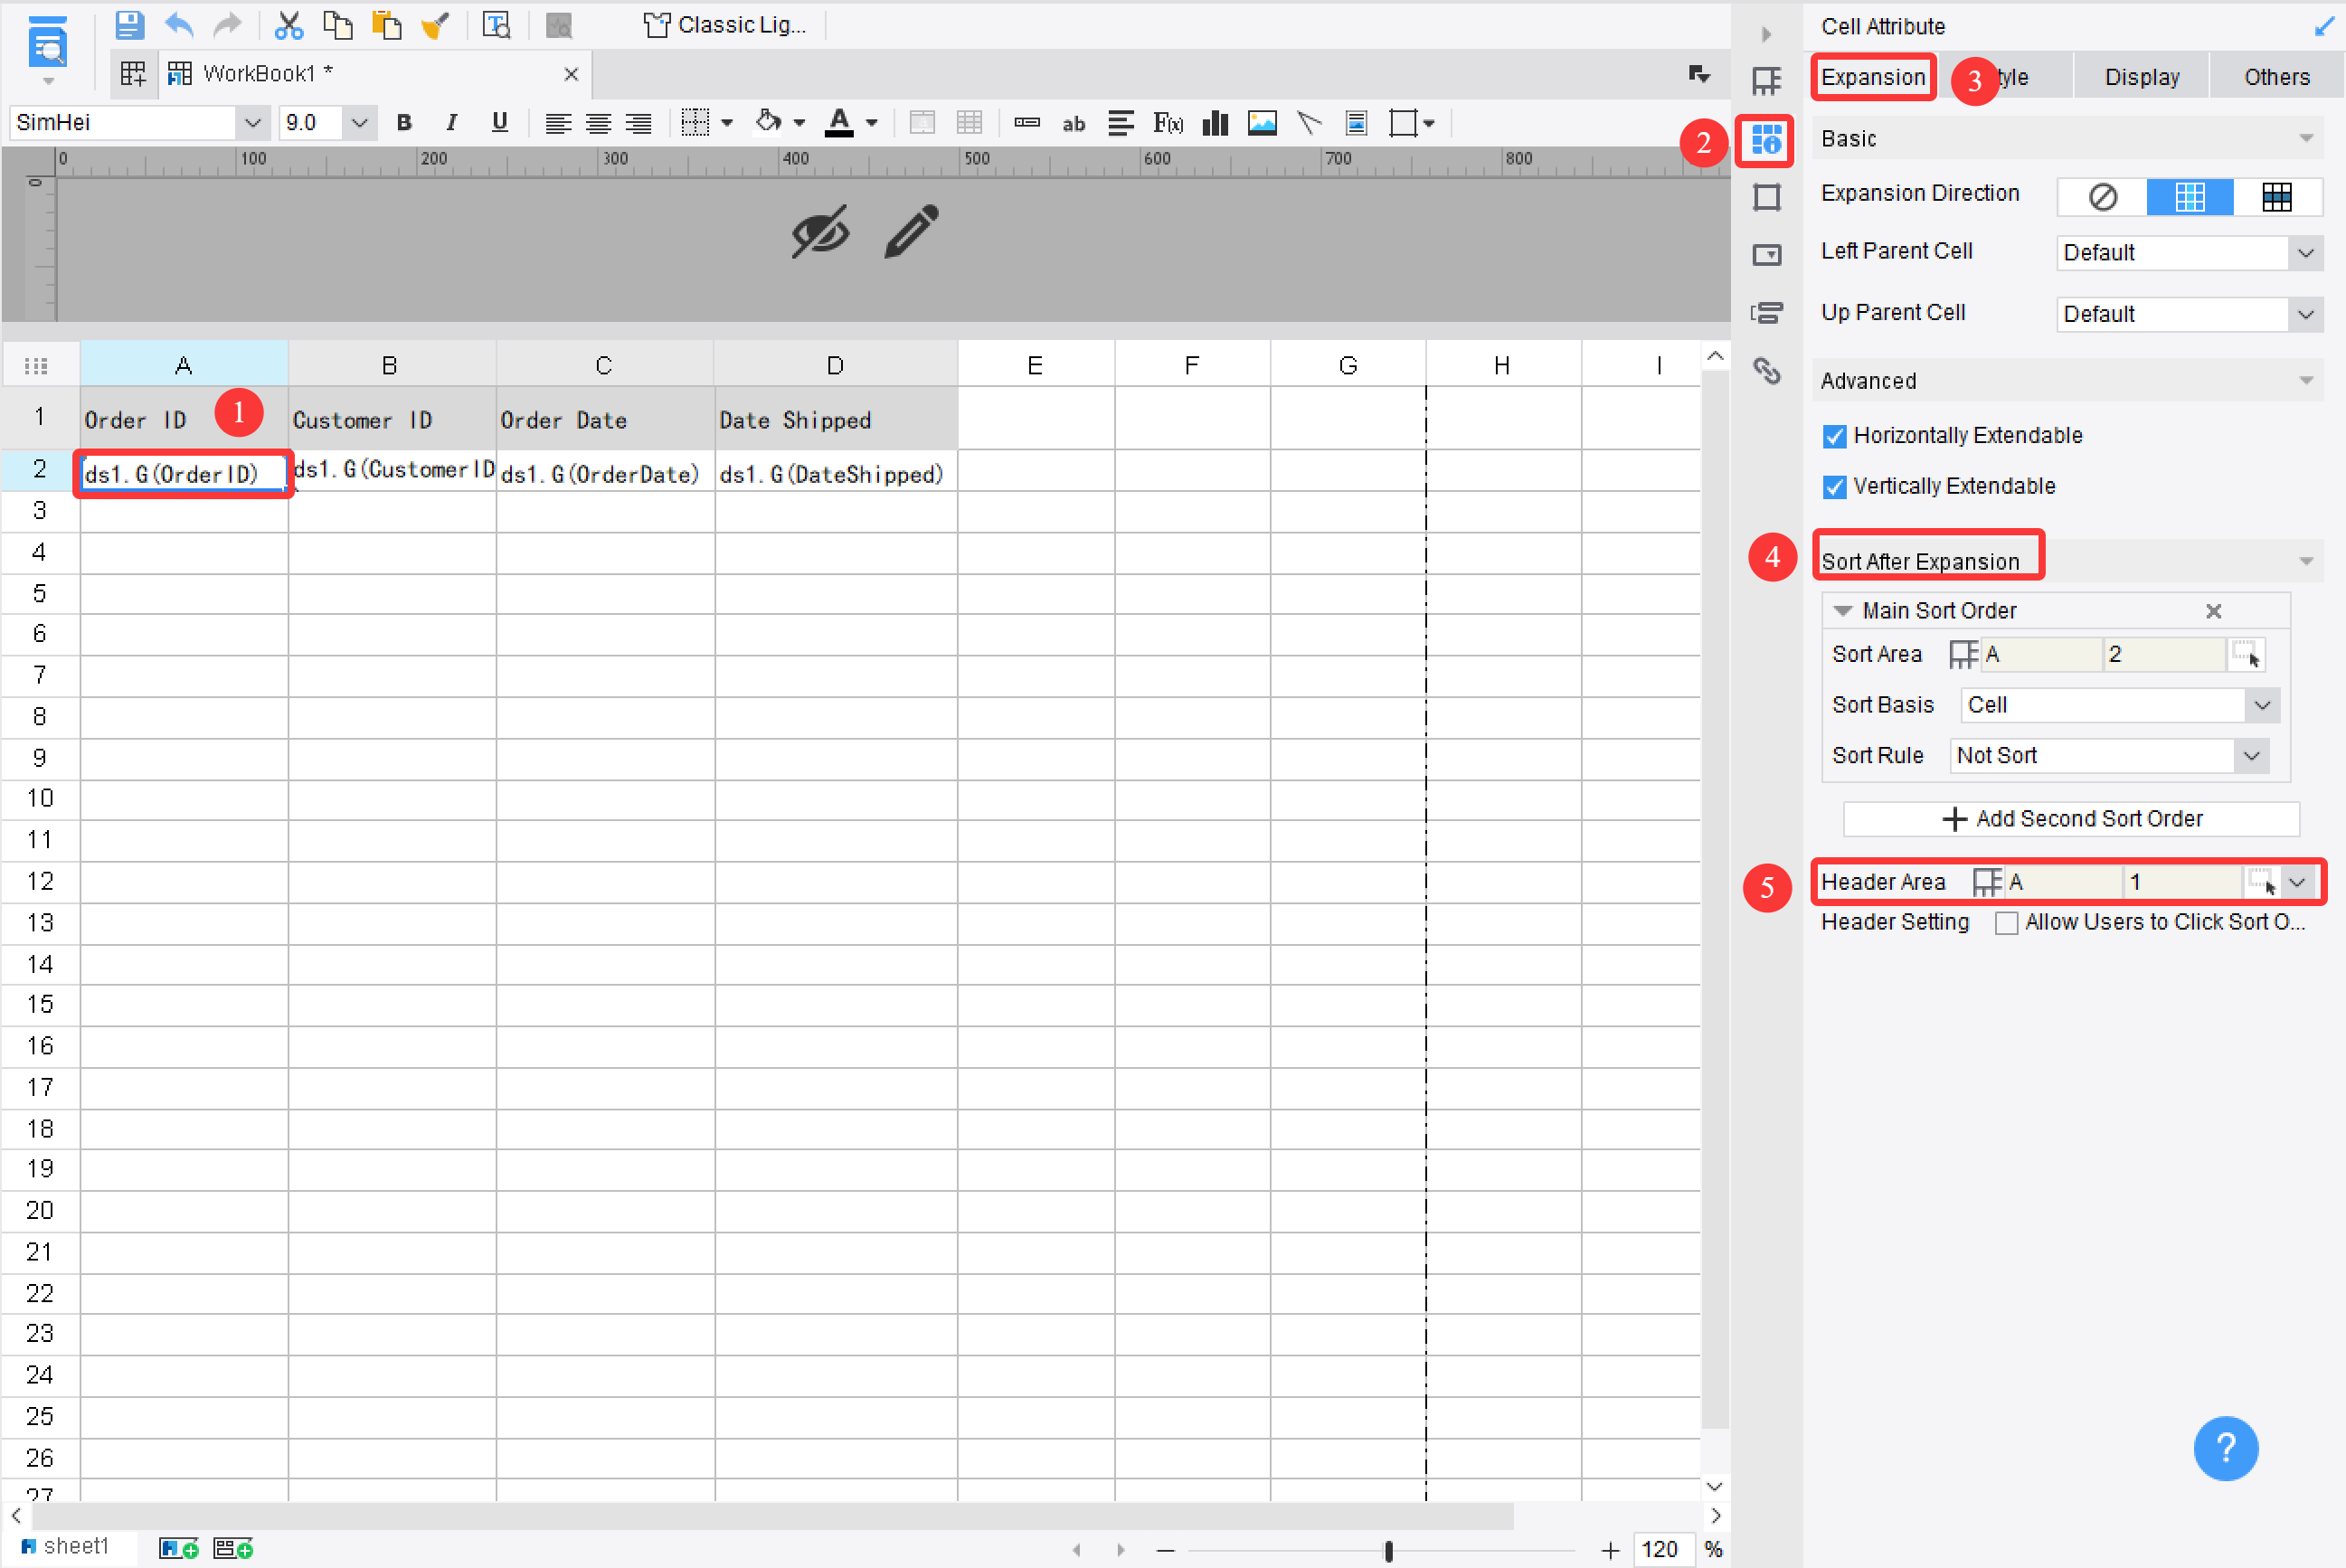Click the Cut scissors icon
2346x1568 pixels.
tap(289, 24)
